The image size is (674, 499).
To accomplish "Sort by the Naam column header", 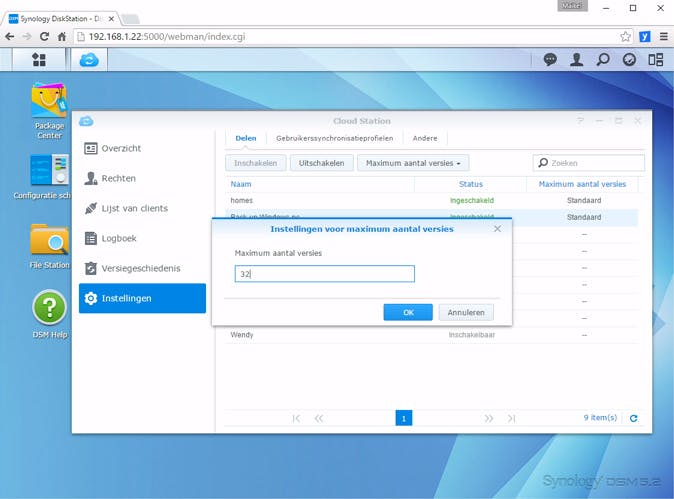I will click(x=319, y=184).
